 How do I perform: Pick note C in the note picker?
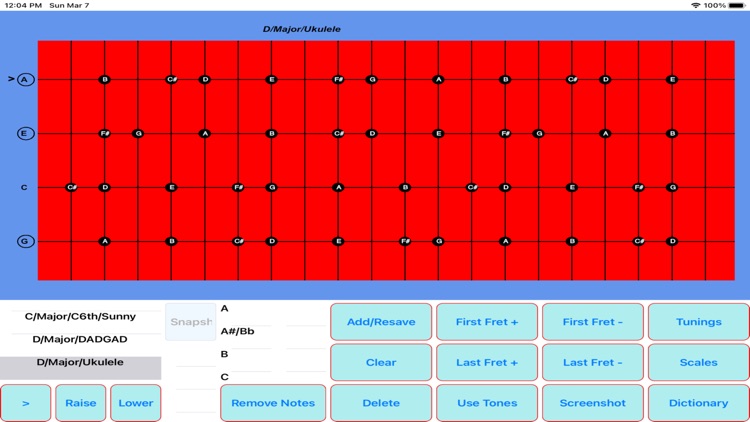tap(224, 377)
